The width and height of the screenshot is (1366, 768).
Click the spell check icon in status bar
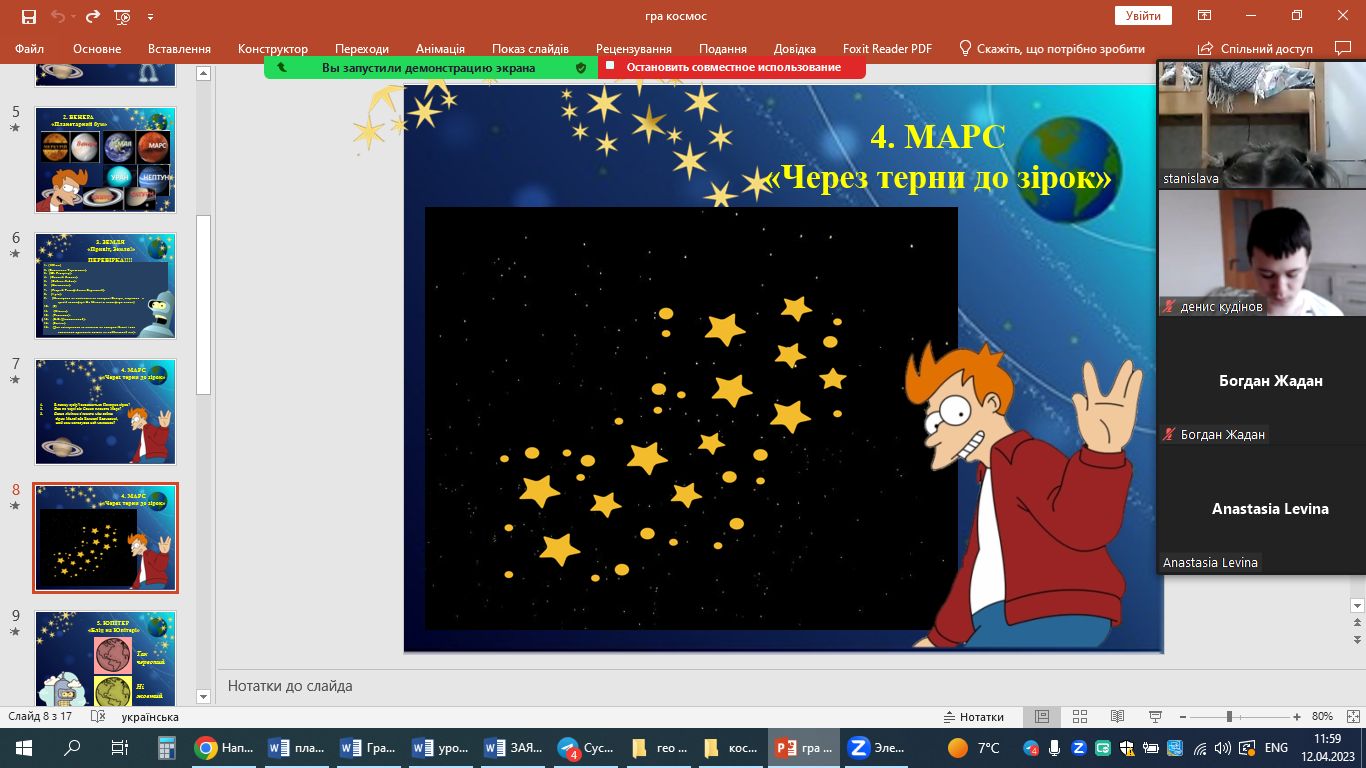(98, 717)
